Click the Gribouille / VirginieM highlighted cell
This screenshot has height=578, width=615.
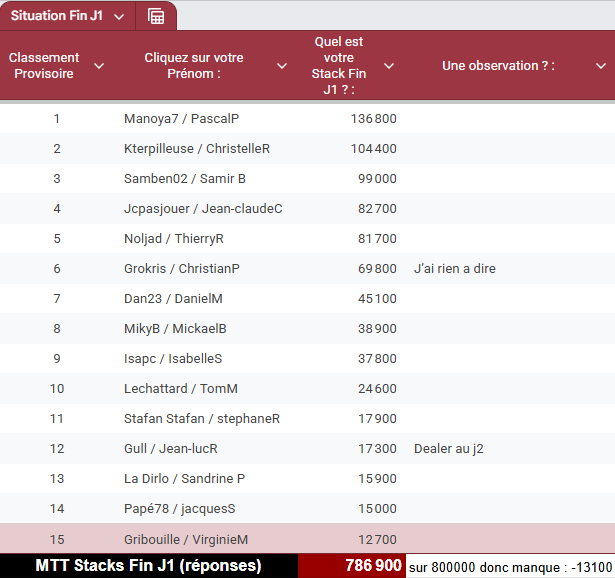tap(186, 539)
